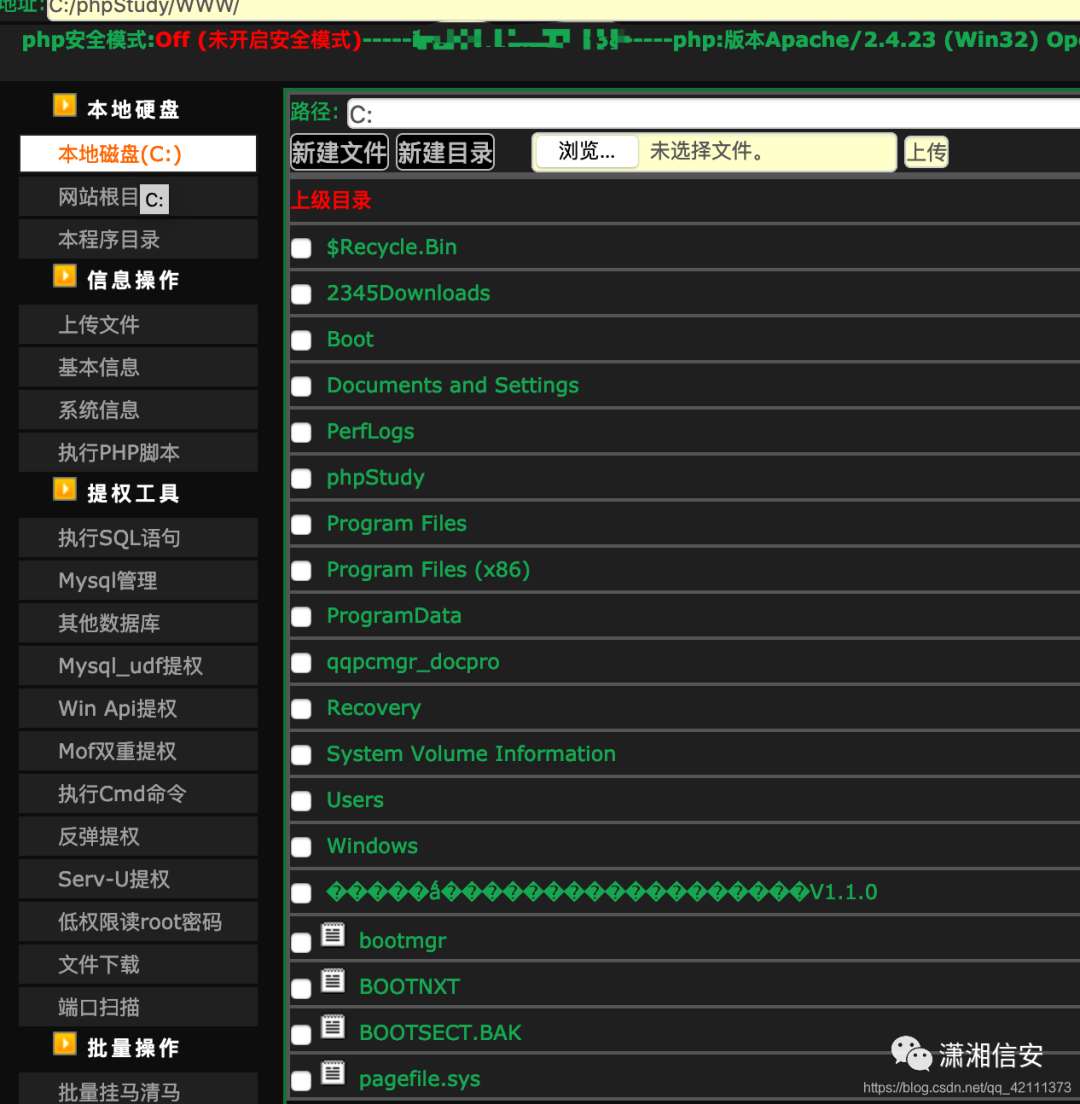This screenshot has height=1104, width=1080.
Task: Open the garbled-name V1.1.0 folder link
Action: tap(602, 892)
